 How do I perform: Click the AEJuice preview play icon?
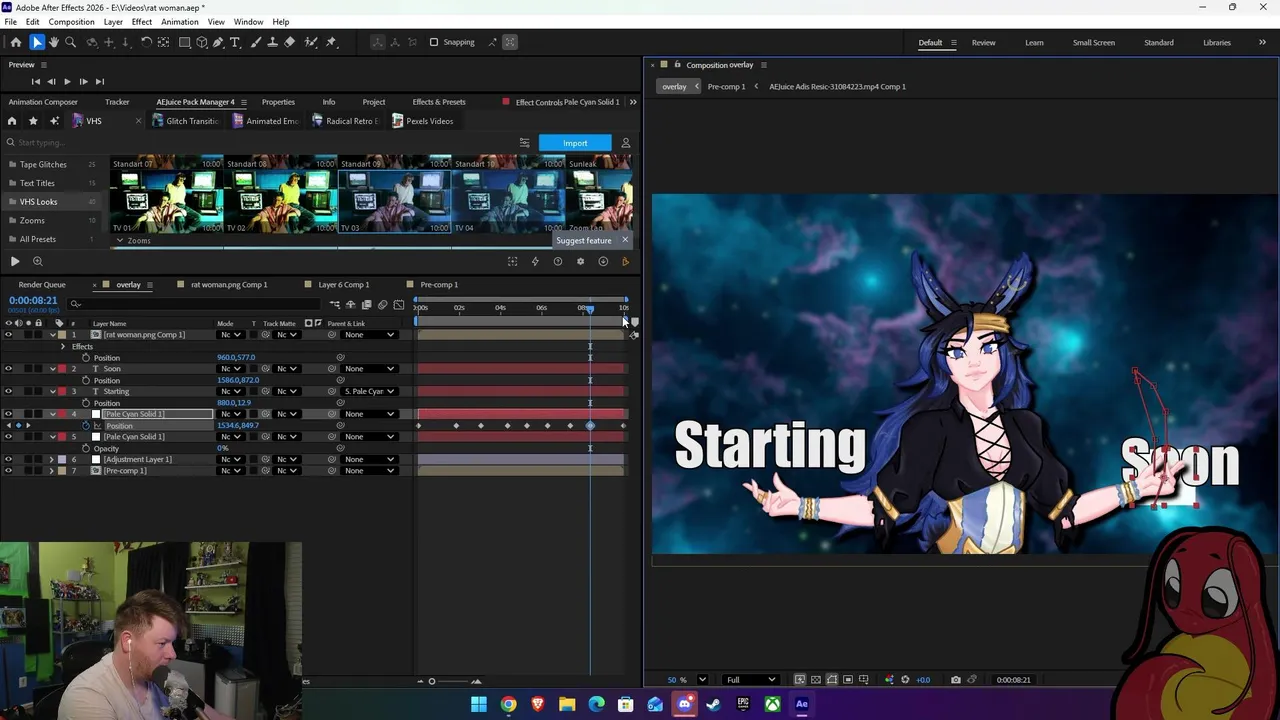(15, 261)
